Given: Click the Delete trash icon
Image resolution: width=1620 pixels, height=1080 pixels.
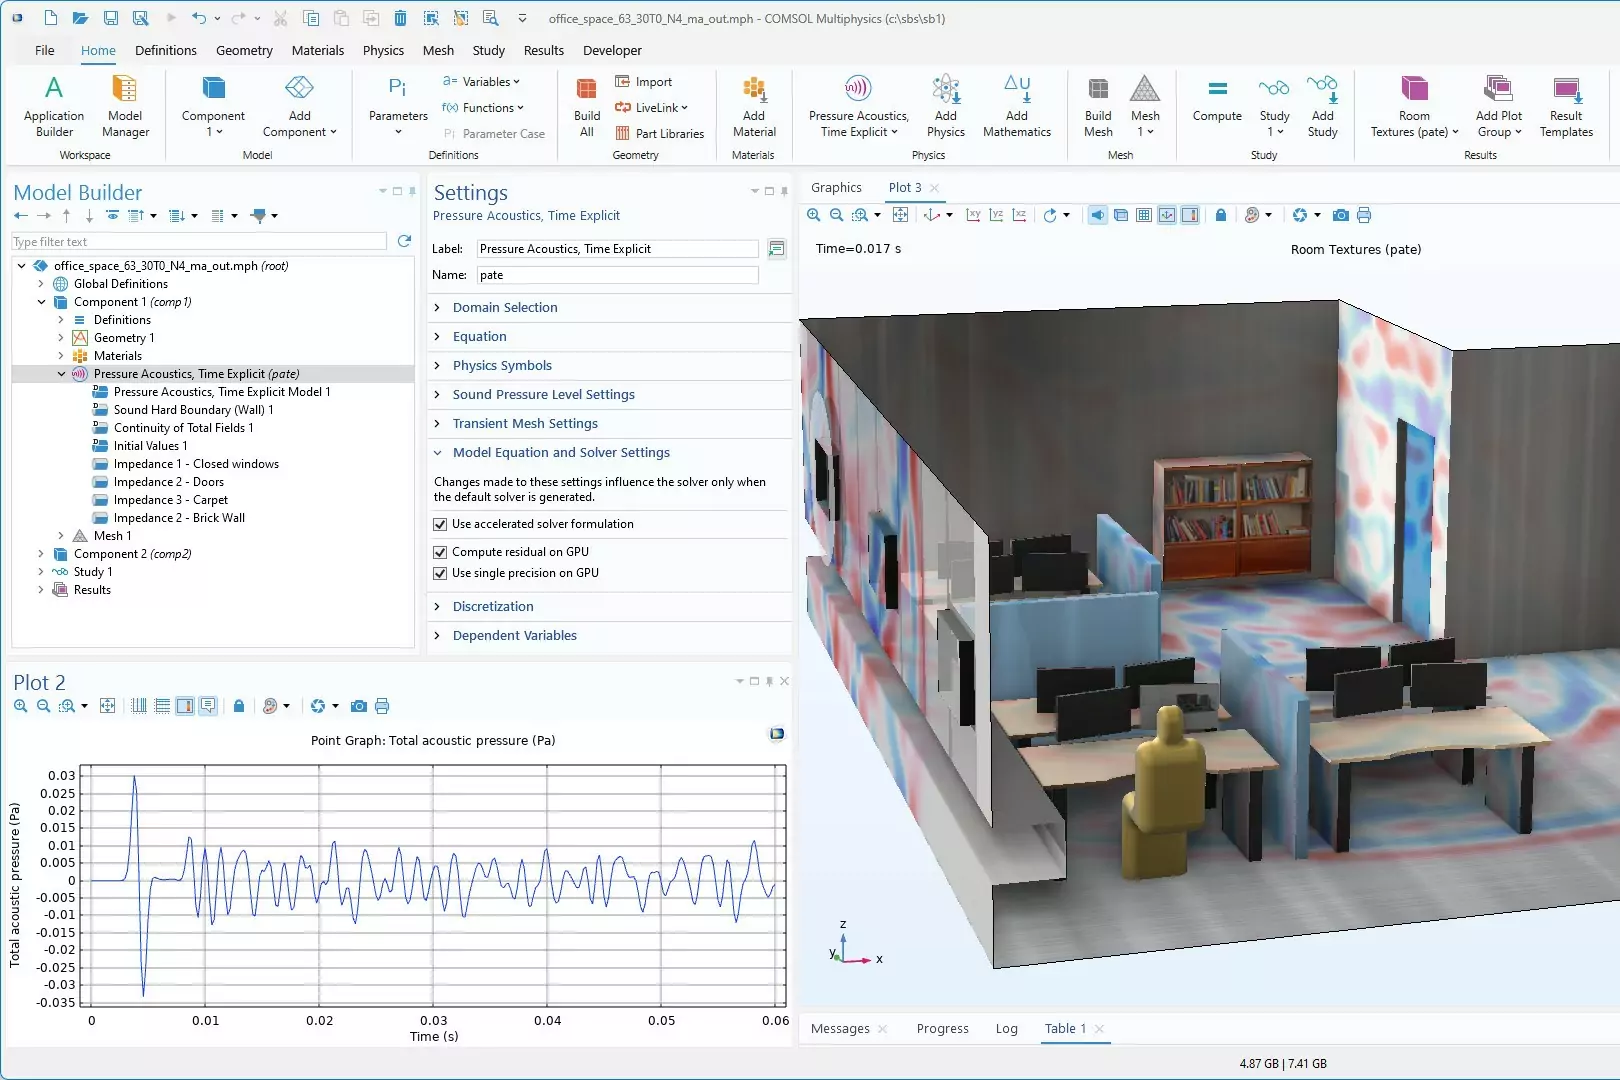Looking at the screenshot, I should tap(400, 18).
